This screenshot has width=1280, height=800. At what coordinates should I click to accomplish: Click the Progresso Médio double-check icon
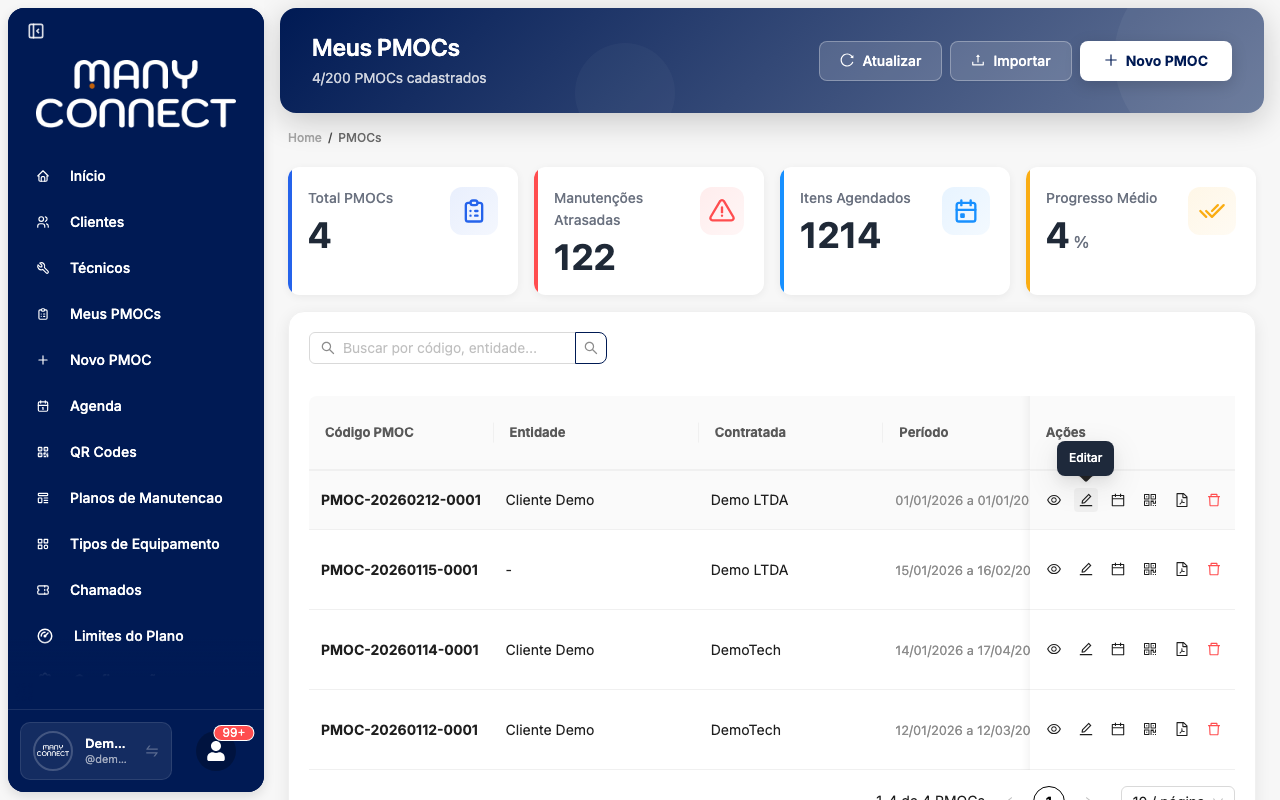tap(1212, 211)
